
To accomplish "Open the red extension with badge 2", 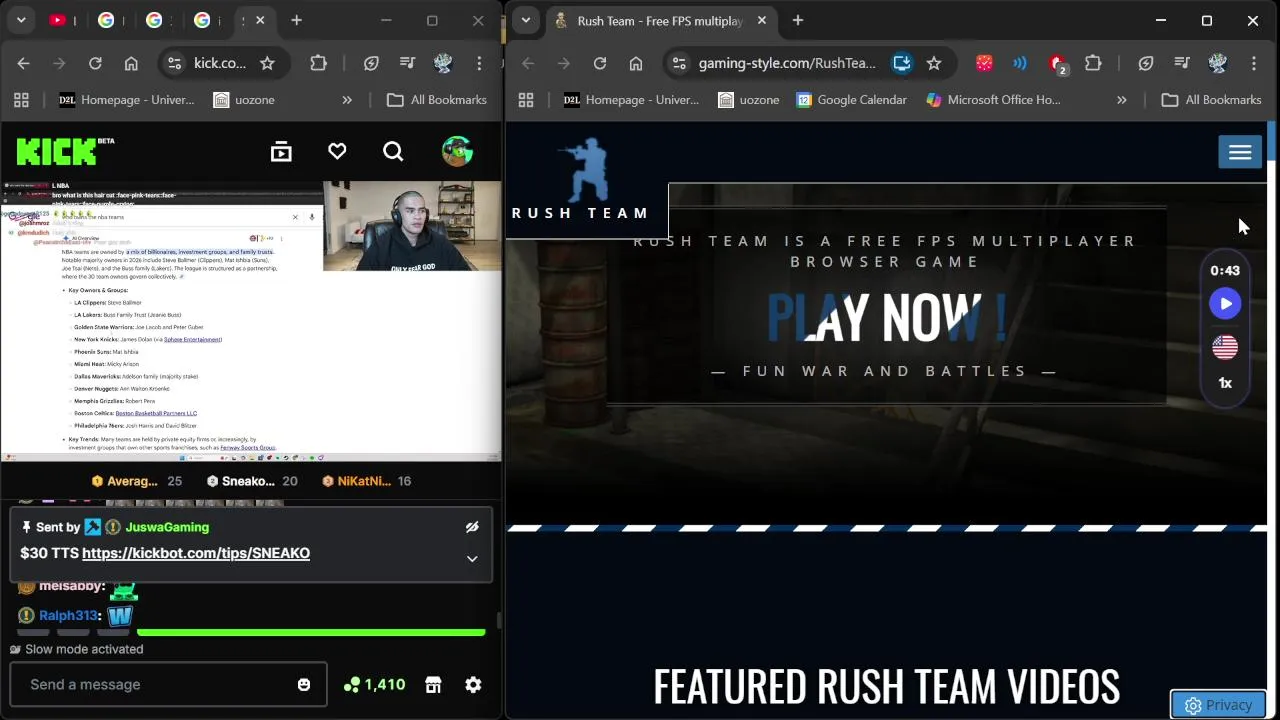I will click(x=1057, y=63).
